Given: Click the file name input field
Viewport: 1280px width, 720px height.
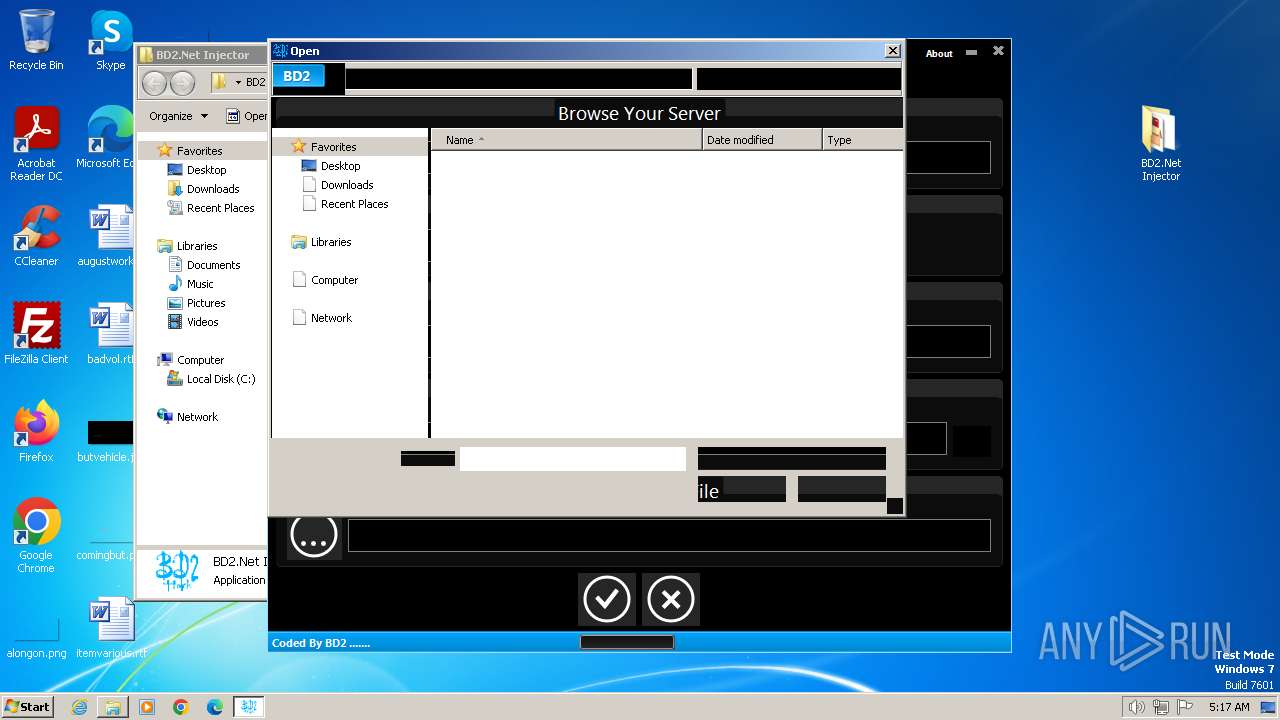Looking at the screenshot, I should [x=573, y=459].
